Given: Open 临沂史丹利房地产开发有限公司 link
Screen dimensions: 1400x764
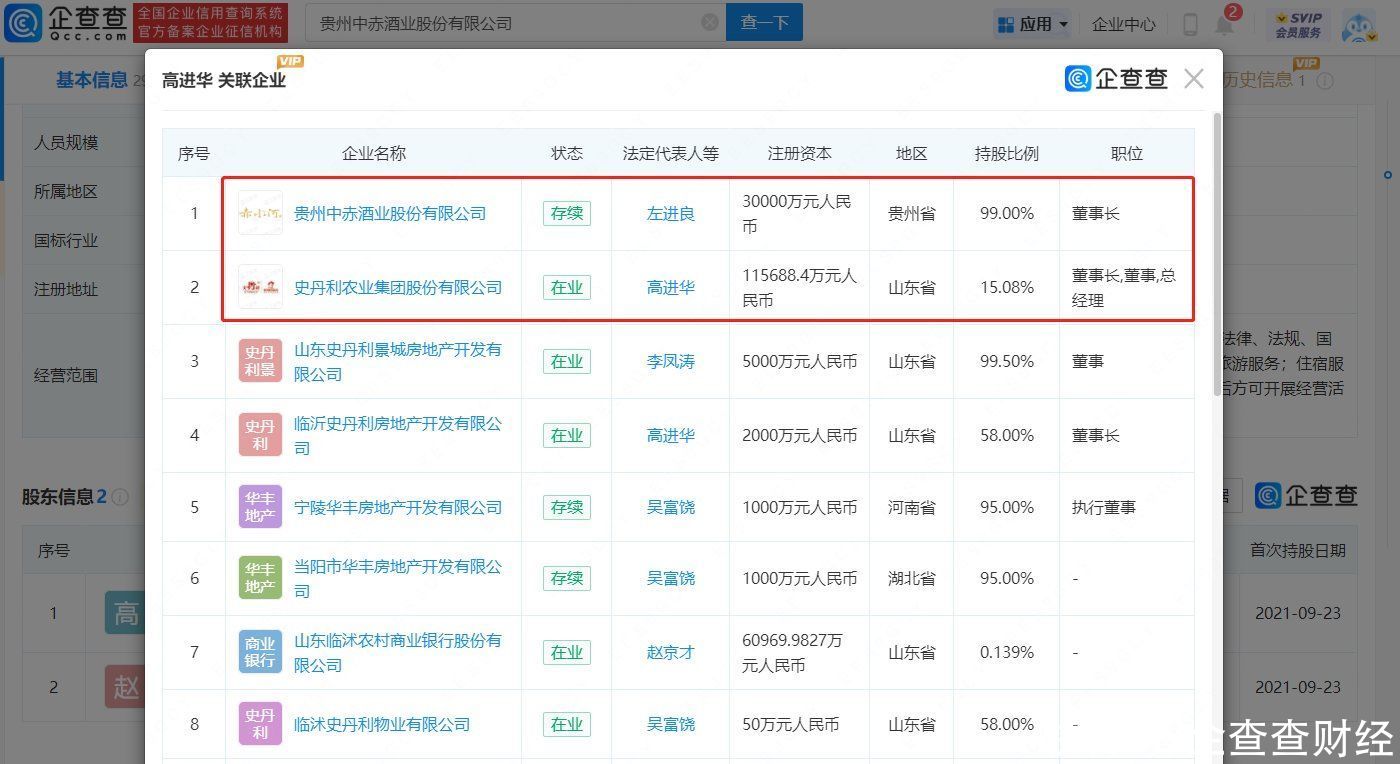Looking at the screenshot, I should [398, 435].
